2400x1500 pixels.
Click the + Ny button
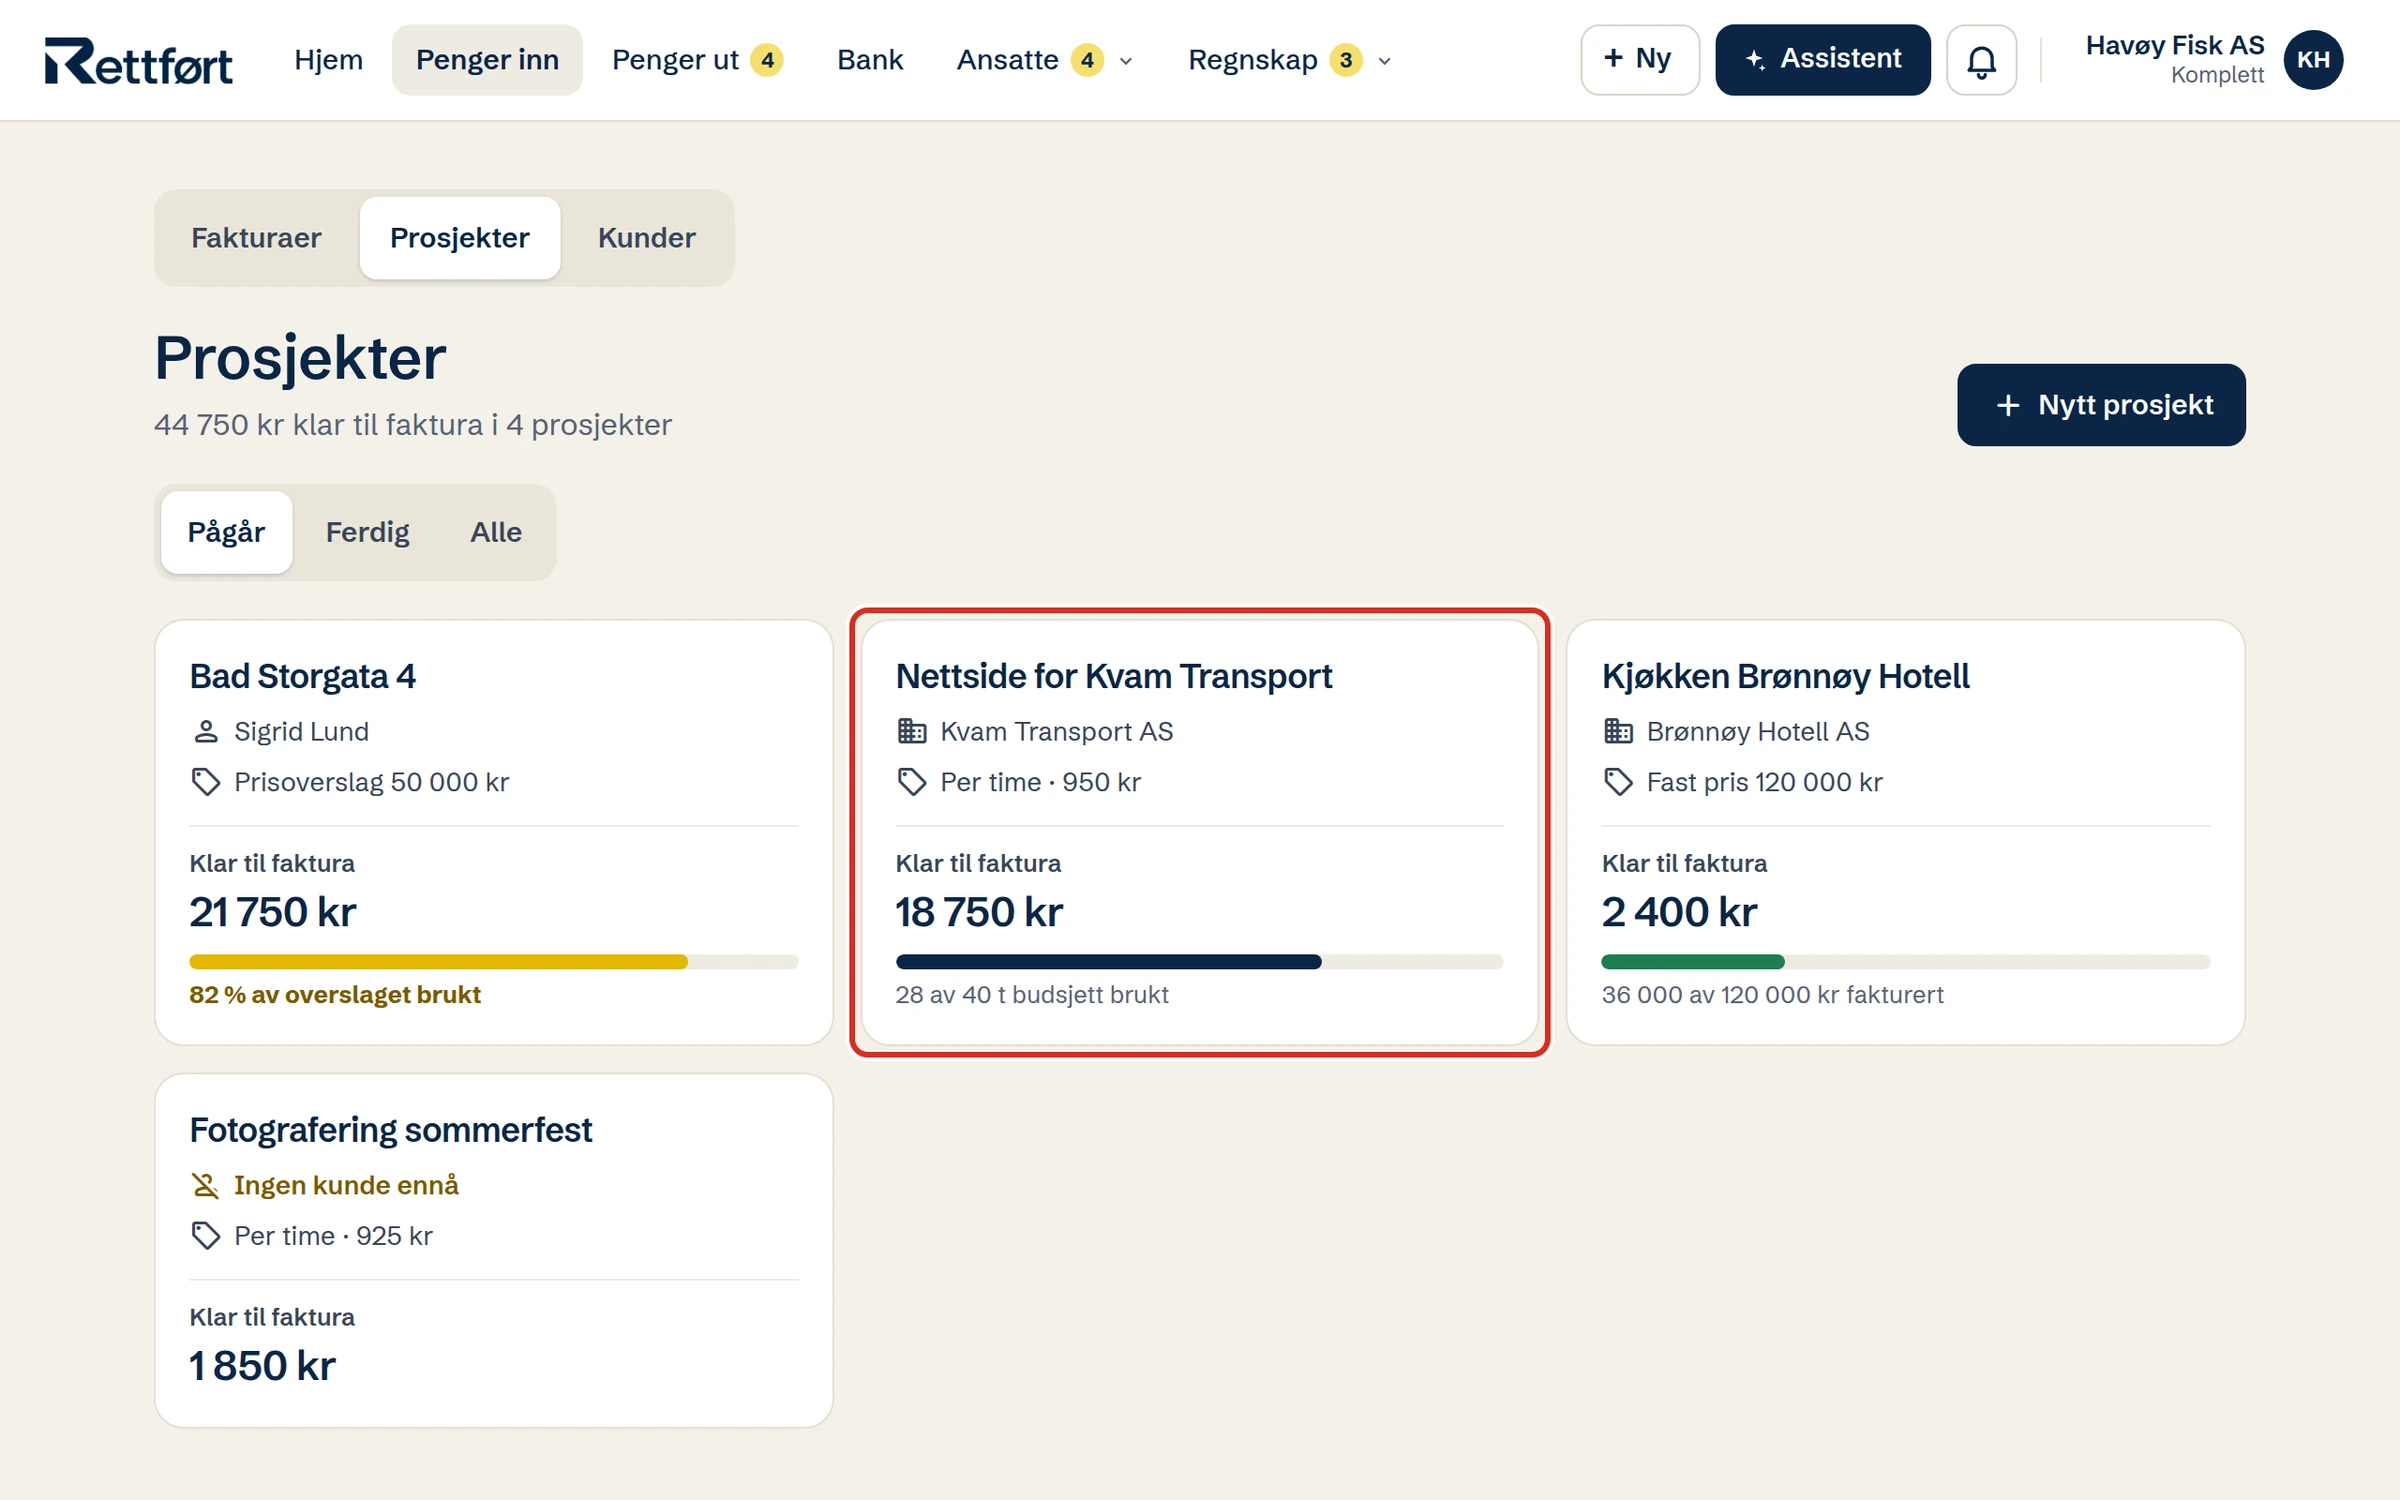[x=1639, y=60]
